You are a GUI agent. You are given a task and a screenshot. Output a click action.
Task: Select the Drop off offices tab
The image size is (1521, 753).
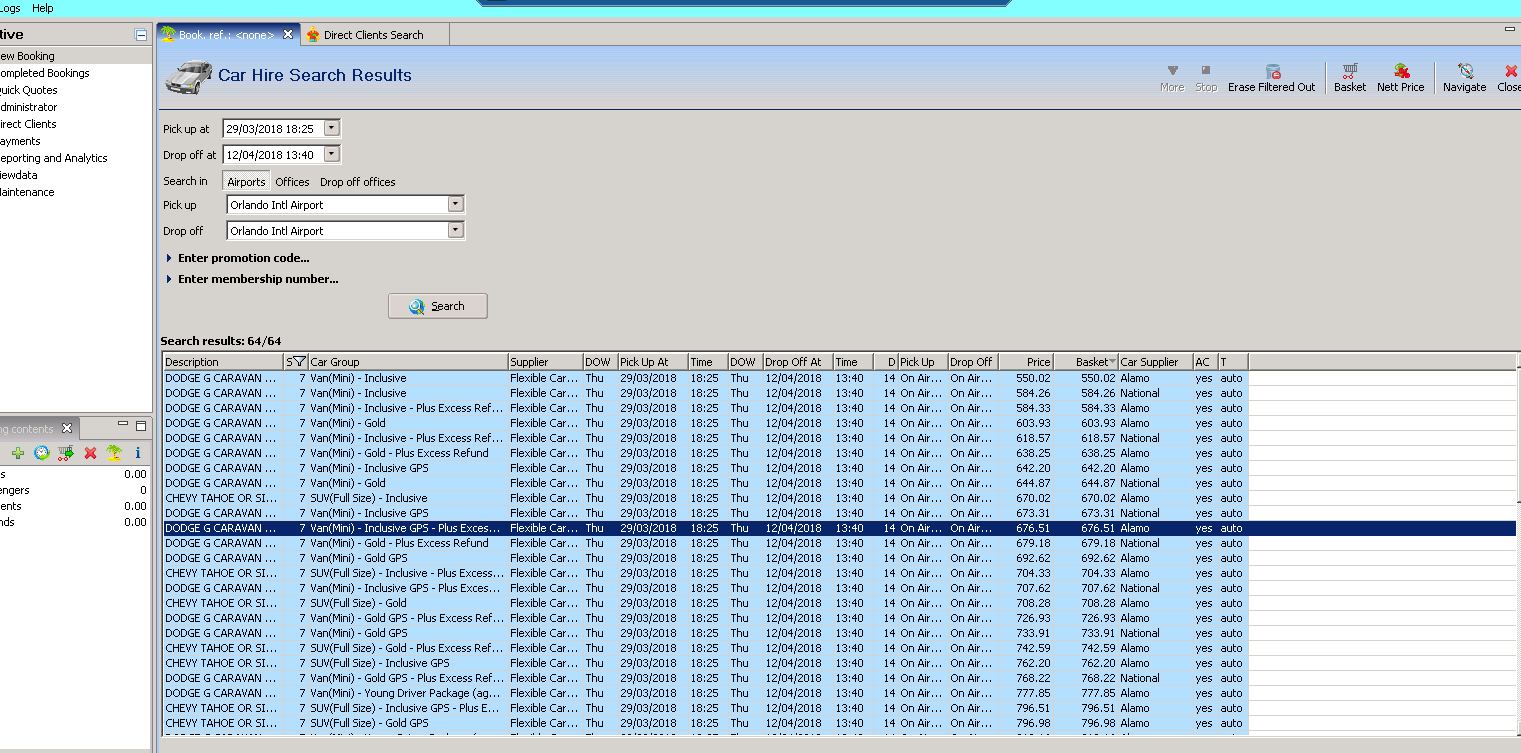click(x=358, y=182)
